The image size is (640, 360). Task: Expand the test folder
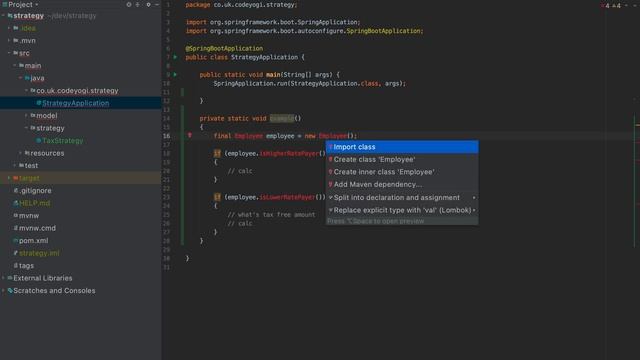[15, 165]
